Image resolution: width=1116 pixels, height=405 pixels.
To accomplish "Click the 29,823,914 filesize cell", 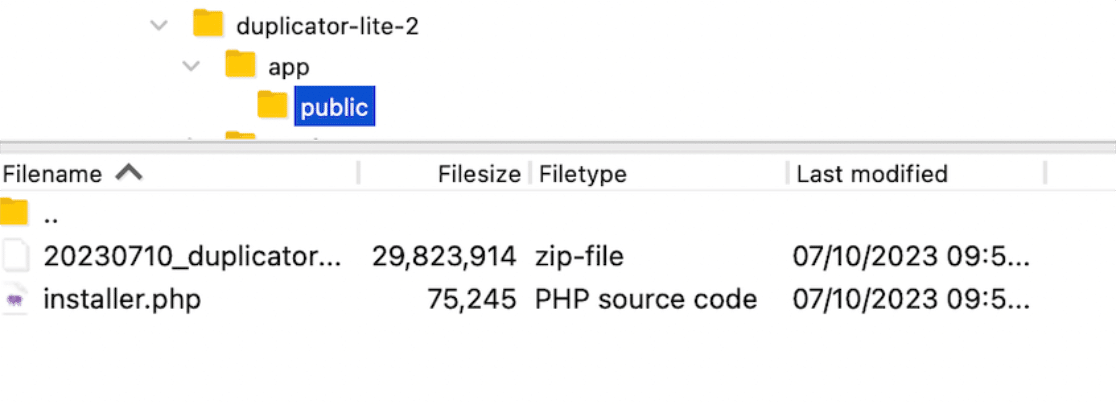I will (444, 257).
